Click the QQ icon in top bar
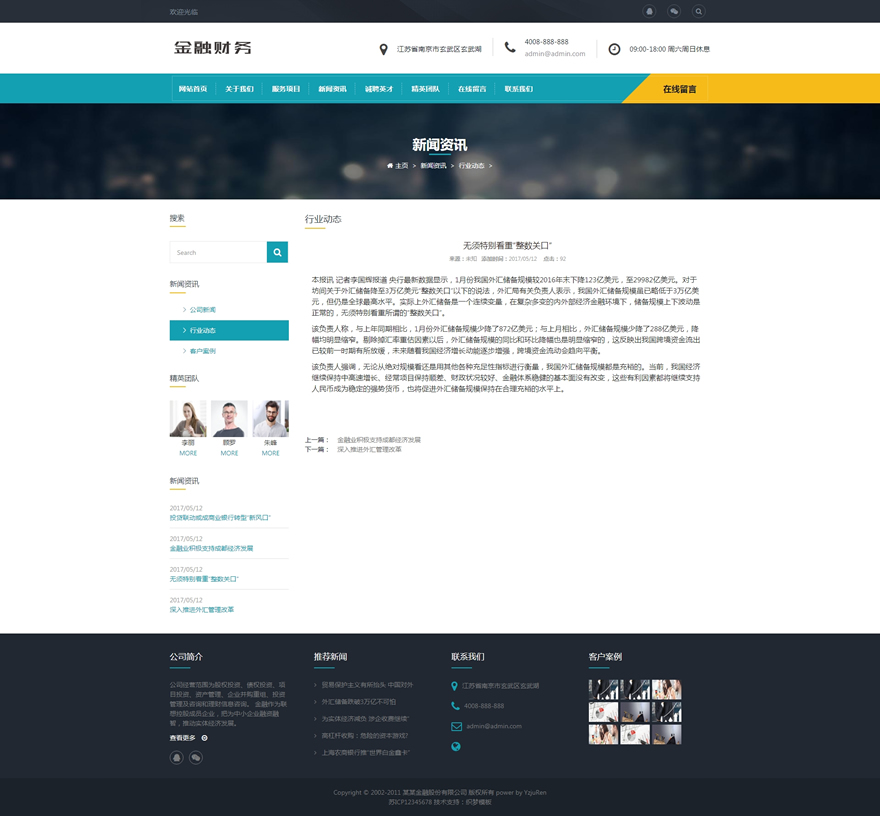The height and width of the screenshot is (816, 880). coord(649,11)
